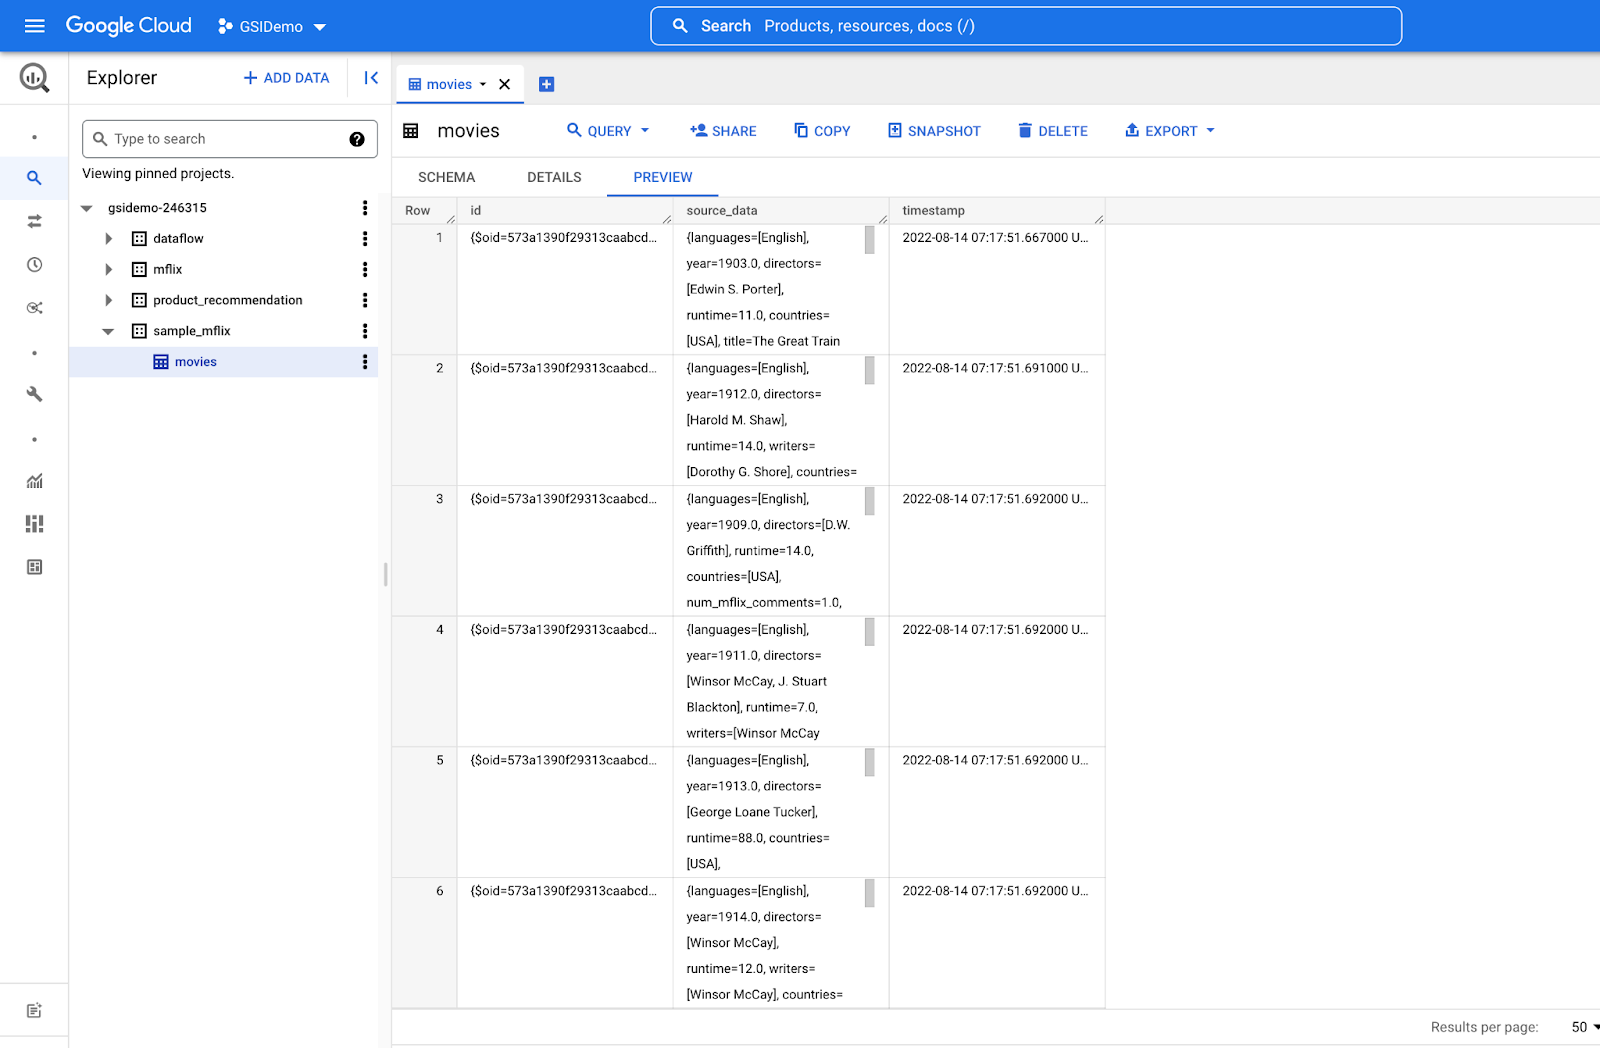Expand the dataflow dataset node

[x=108, y=238]
